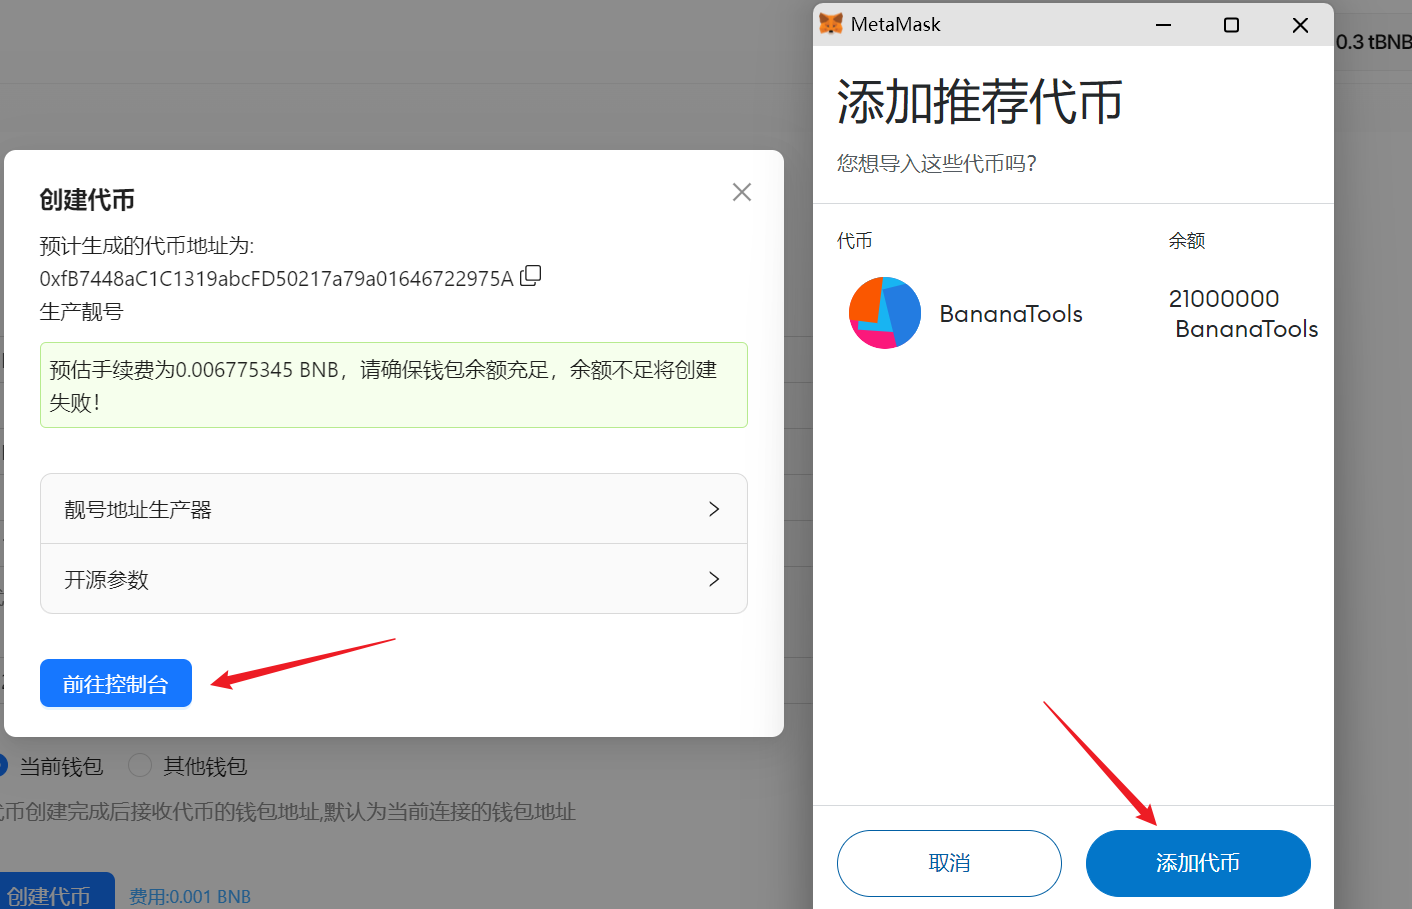Click the 0x token address text
The image size is (1412, 909).
coord(276,279)
